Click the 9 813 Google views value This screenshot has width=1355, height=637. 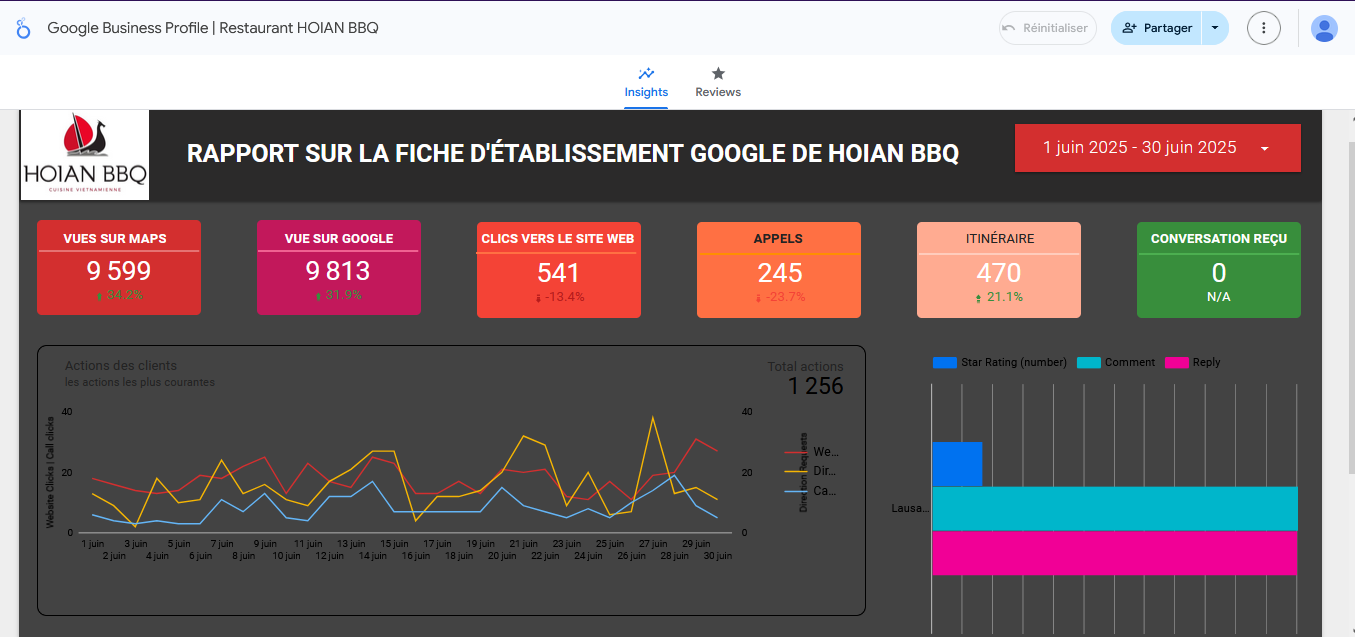coord(339,271)
